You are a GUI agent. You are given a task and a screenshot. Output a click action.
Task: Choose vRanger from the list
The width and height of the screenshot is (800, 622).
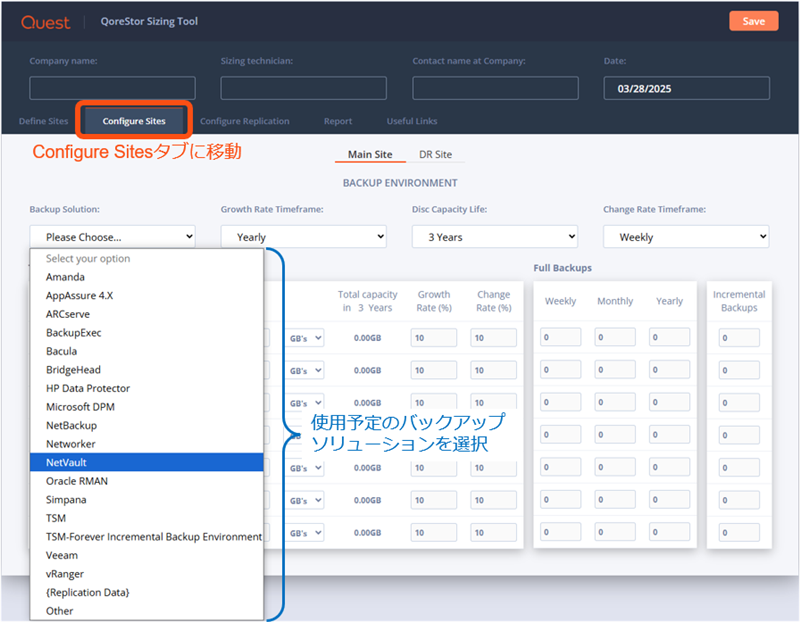tap(147, 574)
